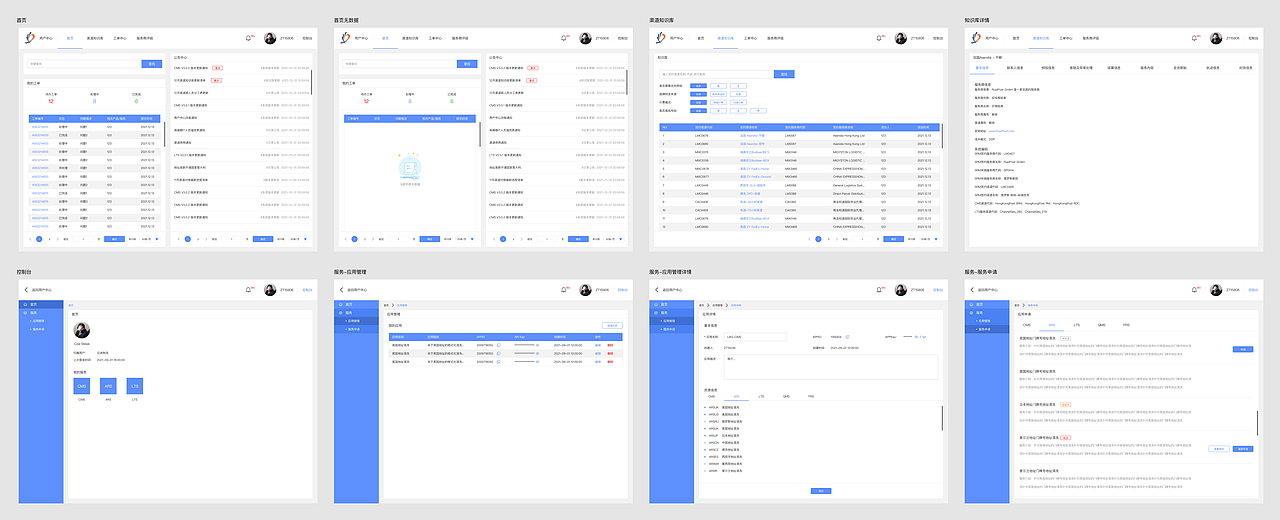Open 工单中心 in the 首页 screen navigation
The width and height of the screenshot is (1280, 520).
click(121, 38)
